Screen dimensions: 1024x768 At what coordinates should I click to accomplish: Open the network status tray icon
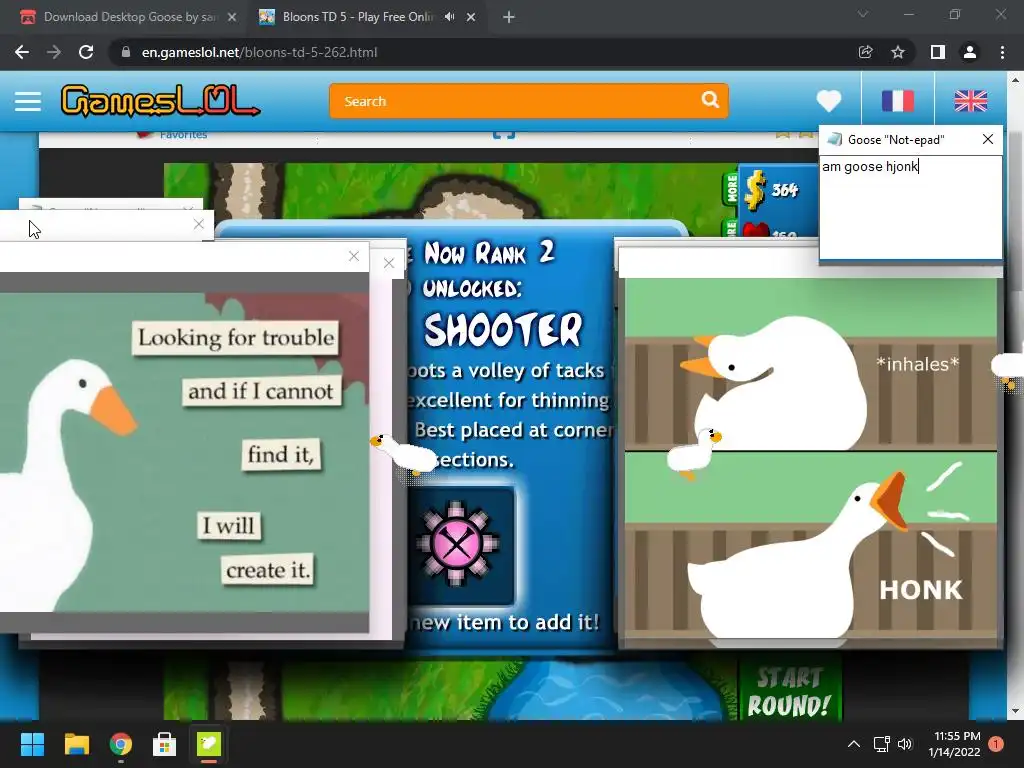(882, 744)
